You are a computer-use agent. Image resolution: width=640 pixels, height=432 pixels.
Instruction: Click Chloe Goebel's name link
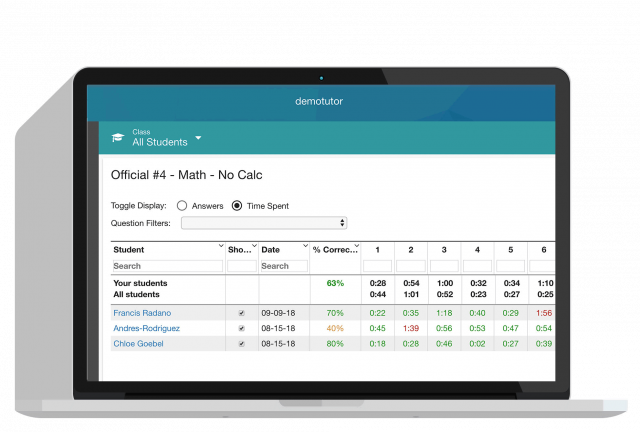139,344
